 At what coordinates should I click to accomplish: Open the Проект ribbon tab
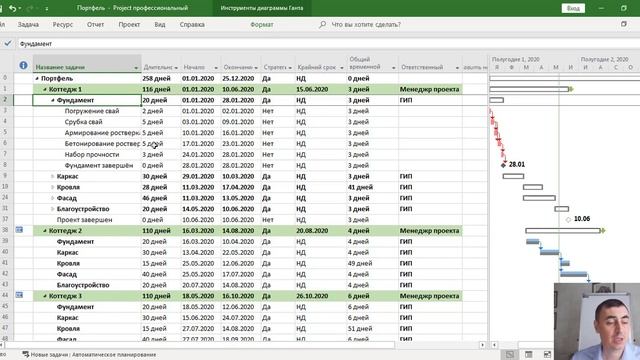click(129, 24)
